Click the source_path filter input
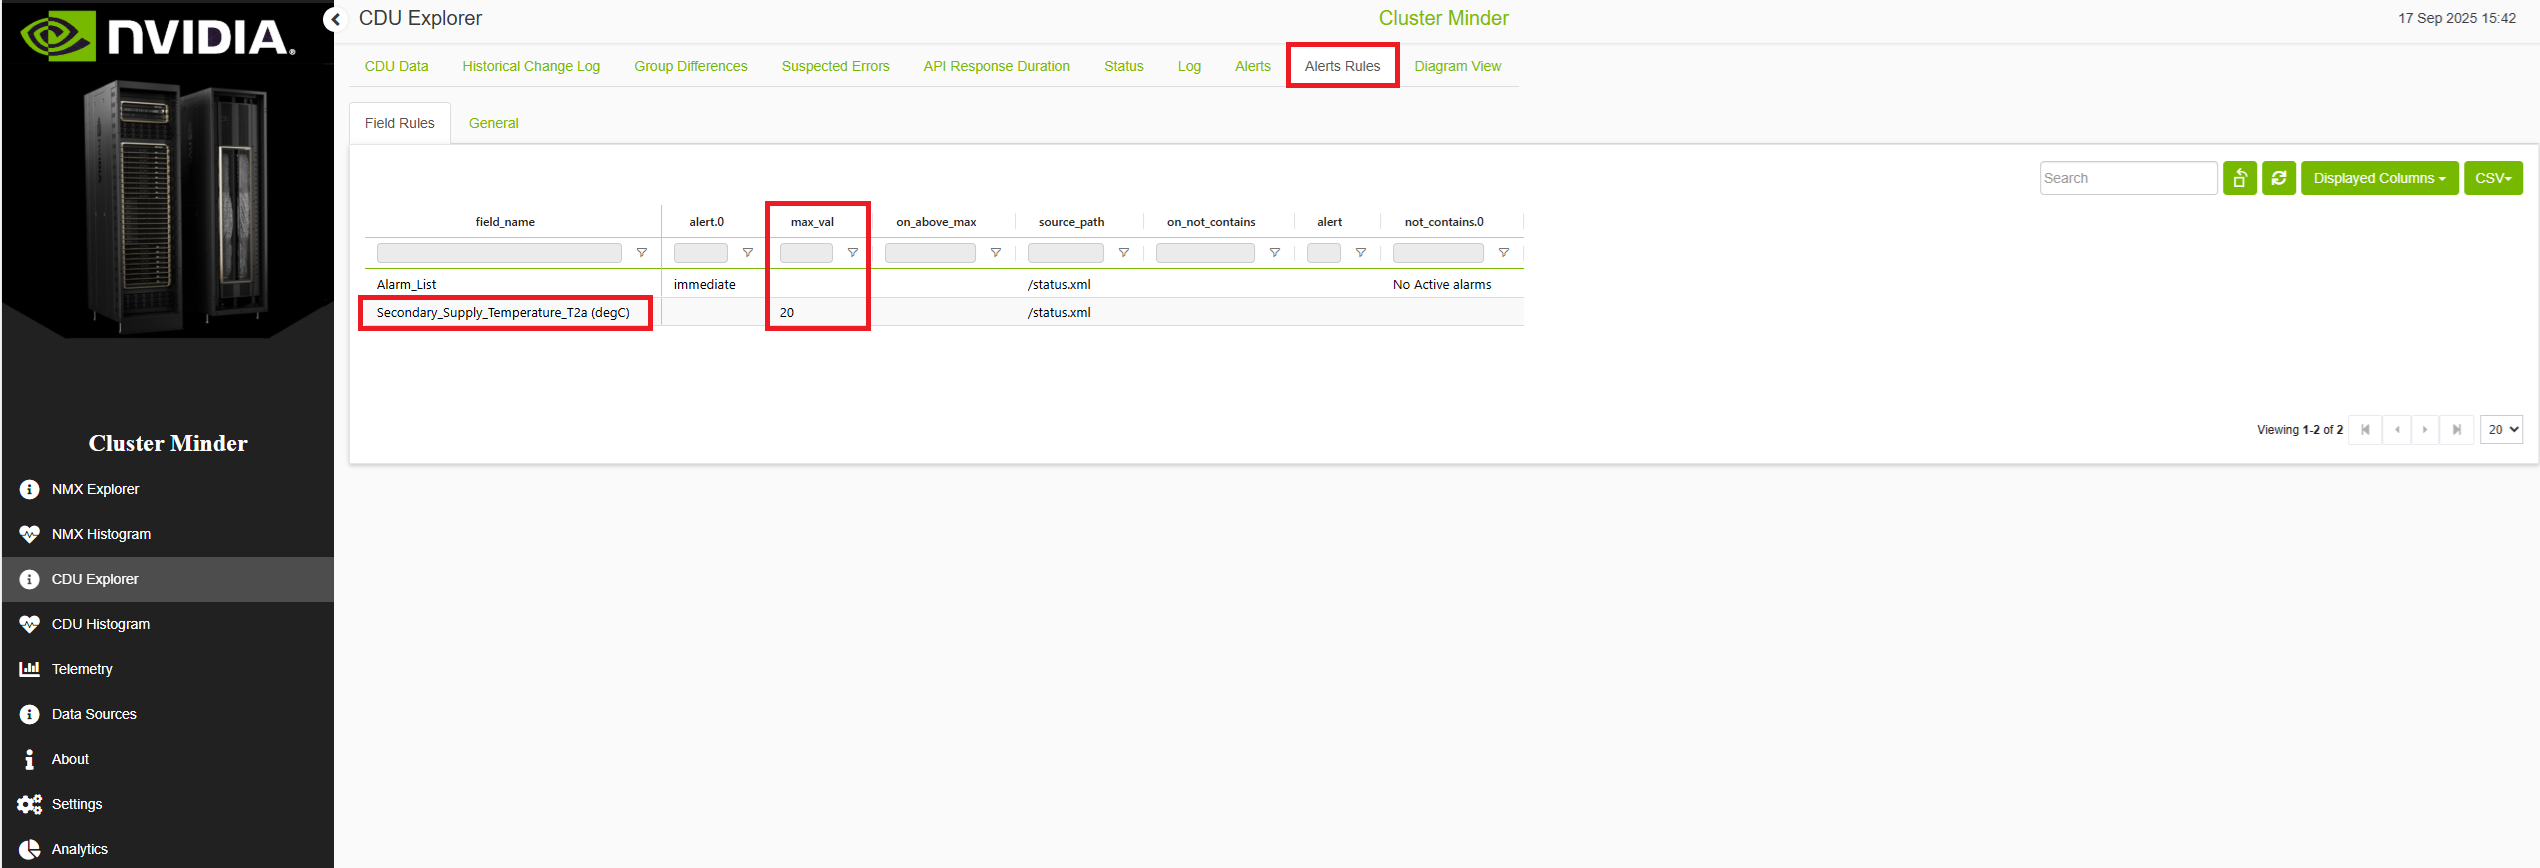2540x868 pixels. pos(1066,253)
